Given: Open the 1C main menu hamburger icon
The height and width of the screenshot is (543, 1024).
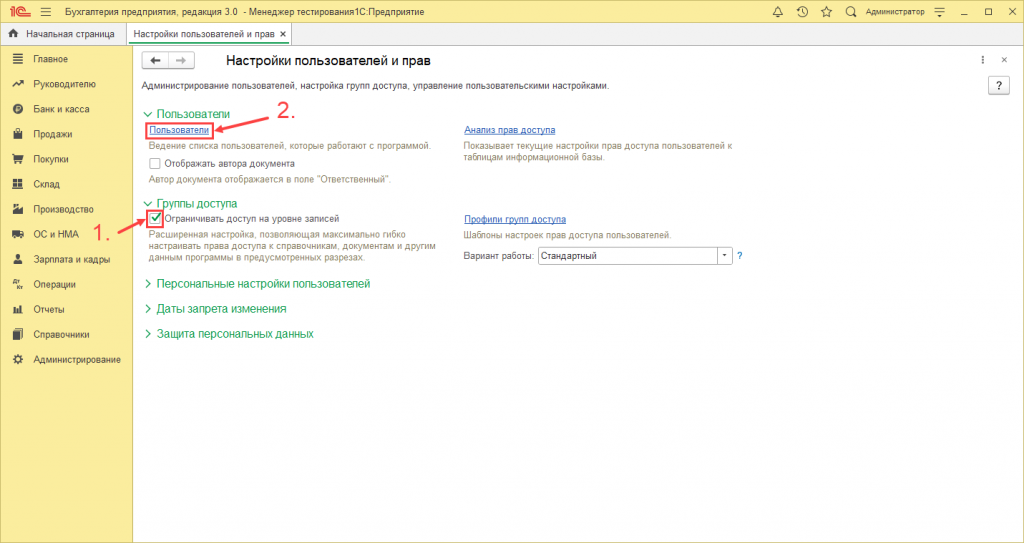Looking at the screenshot, I should pyautogui.click(x=46, y=12).
